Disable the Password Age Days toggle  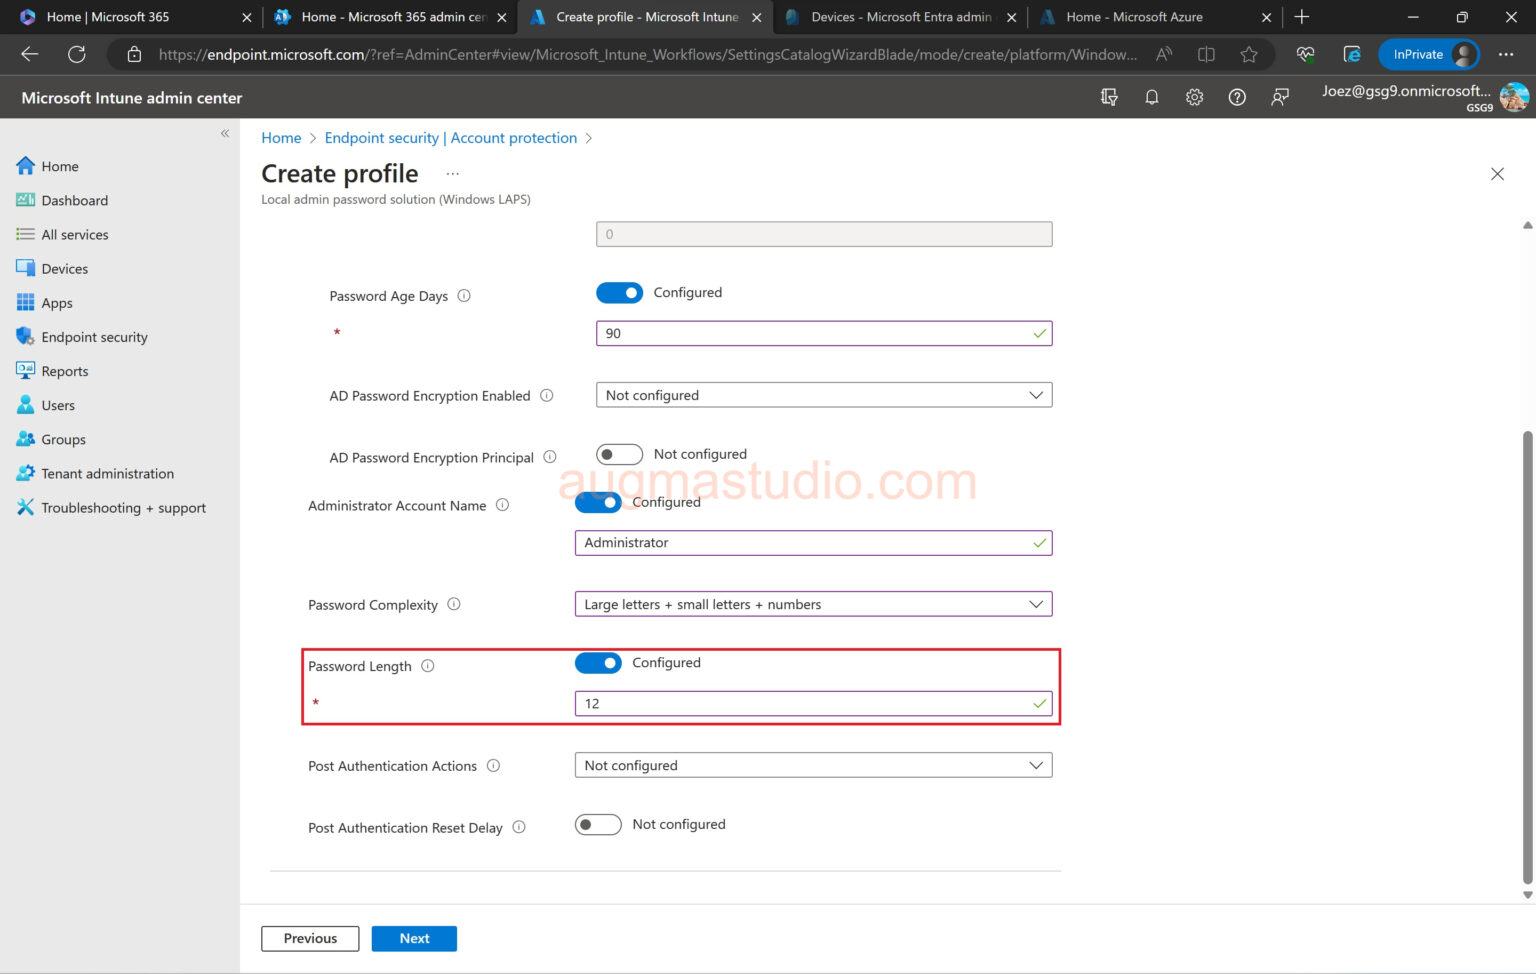coord(620,292)
